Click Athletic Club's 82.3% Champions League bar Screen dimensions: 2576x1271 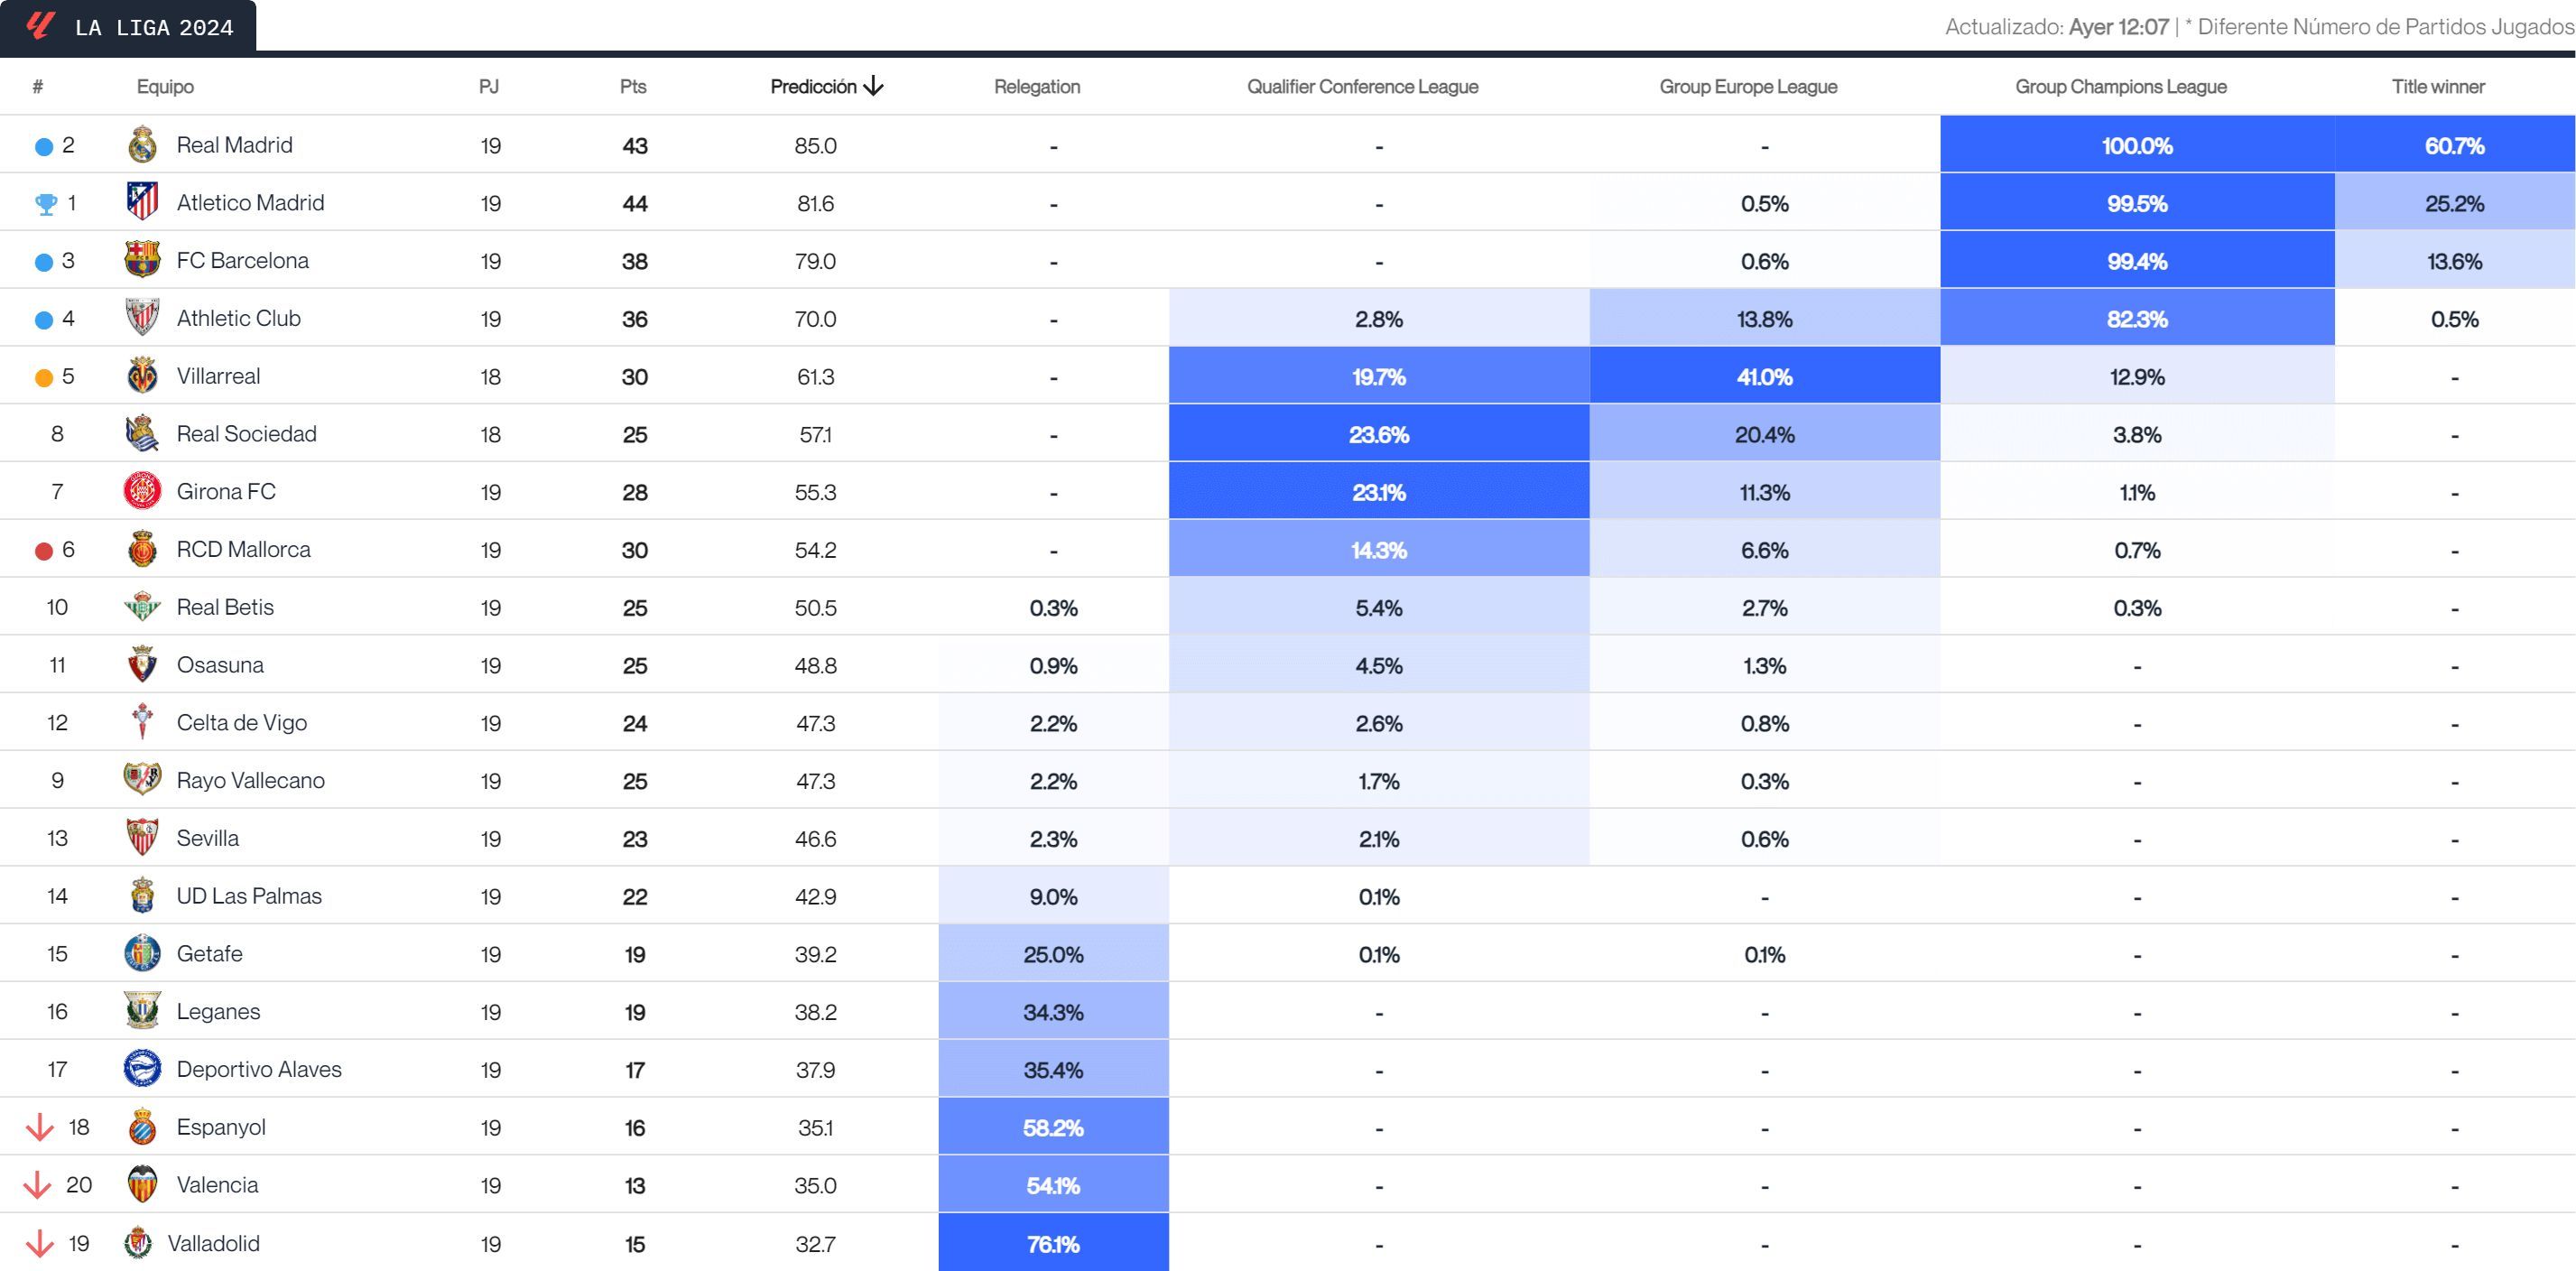click(x=2137, y=318)
